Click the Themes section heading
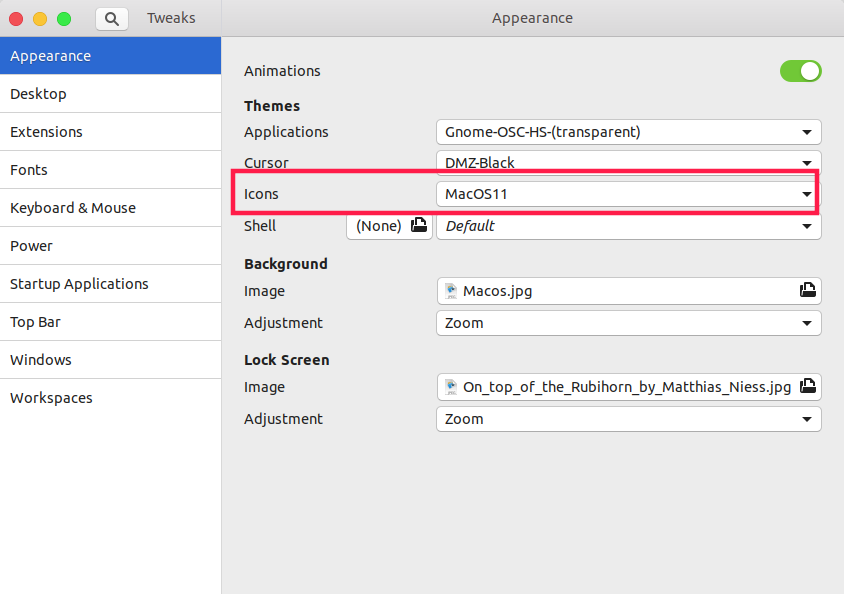This screenshot has width=844, height=594. (272, 106)
